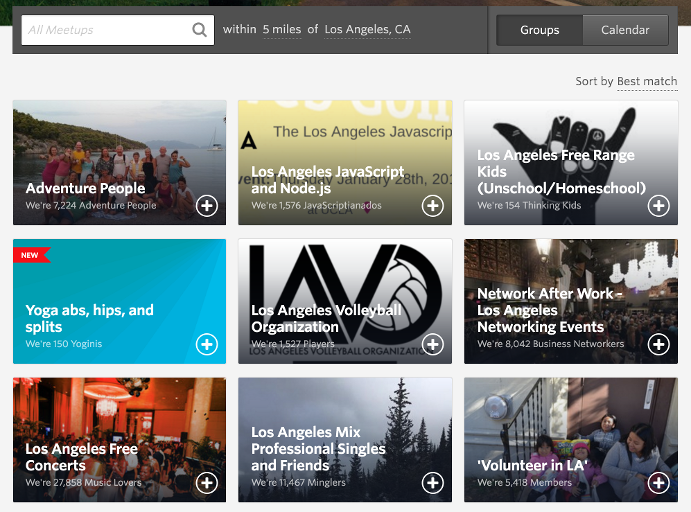Join Los Angeles Free Range Kids plus icon

point(659,206)
